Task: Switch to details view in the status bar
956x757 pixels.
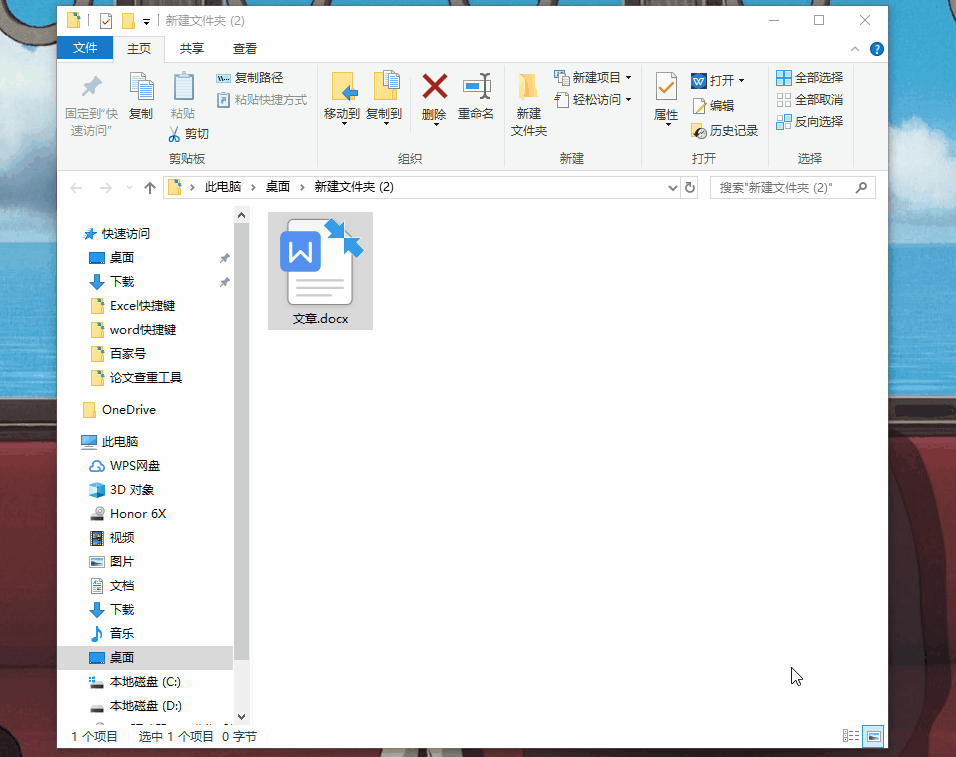Action: point(850,736)
